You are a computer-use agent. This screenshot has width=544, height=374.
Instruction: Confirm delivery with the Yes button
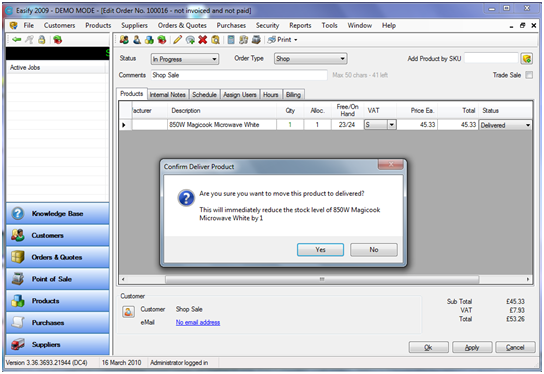pos(320,250)
